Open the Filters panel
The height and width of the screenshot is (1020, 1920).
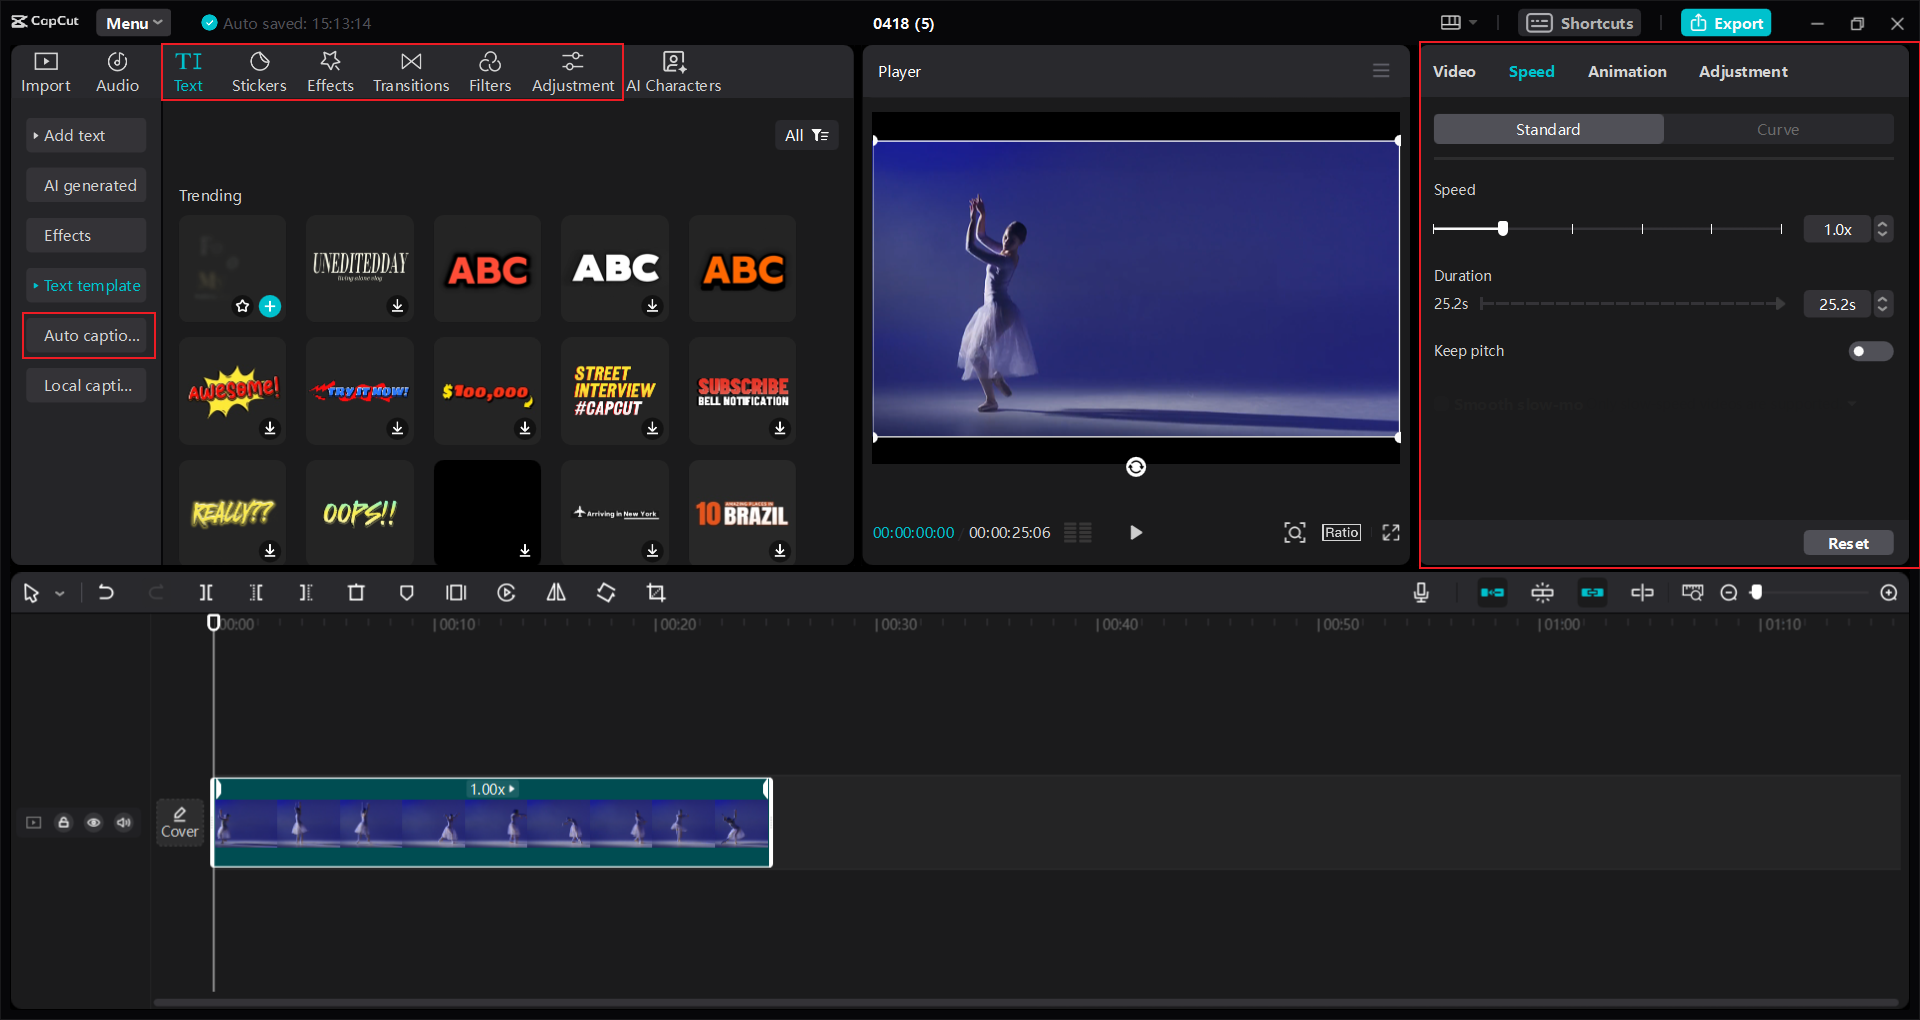pyautogui.click(x=490, y=72)
